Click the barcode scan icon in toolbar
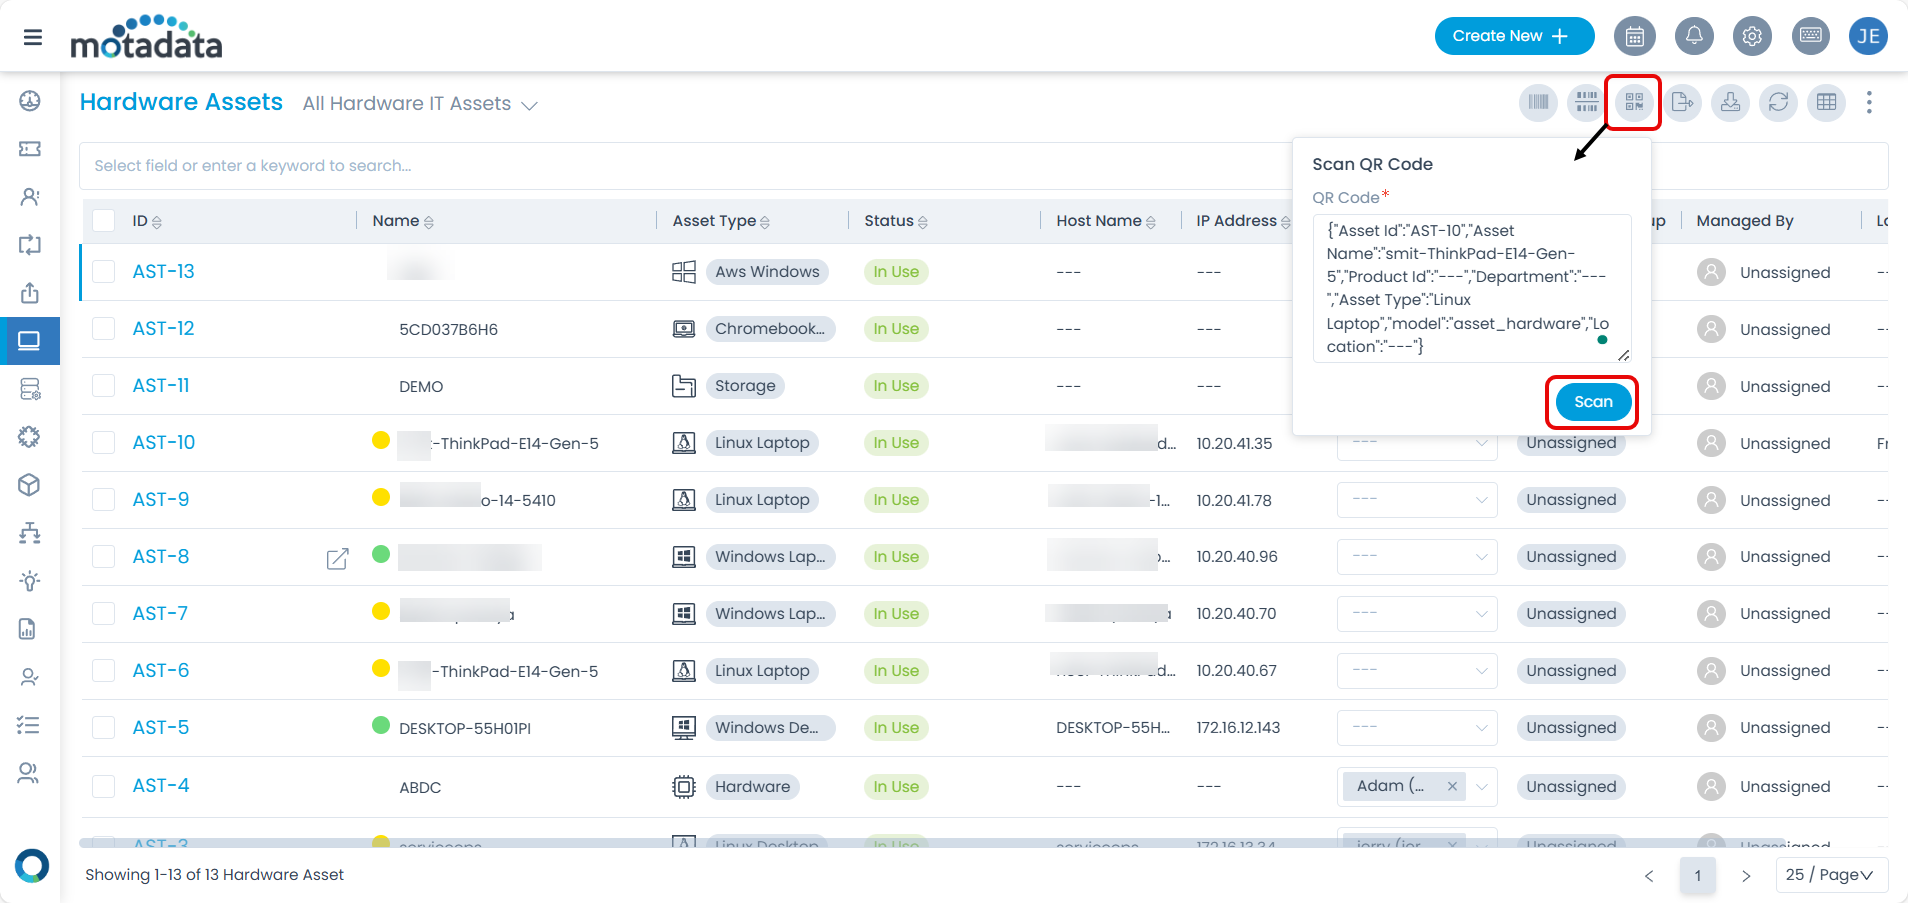The height and width of the screenshot is (903, 1908). (1538, 102)
